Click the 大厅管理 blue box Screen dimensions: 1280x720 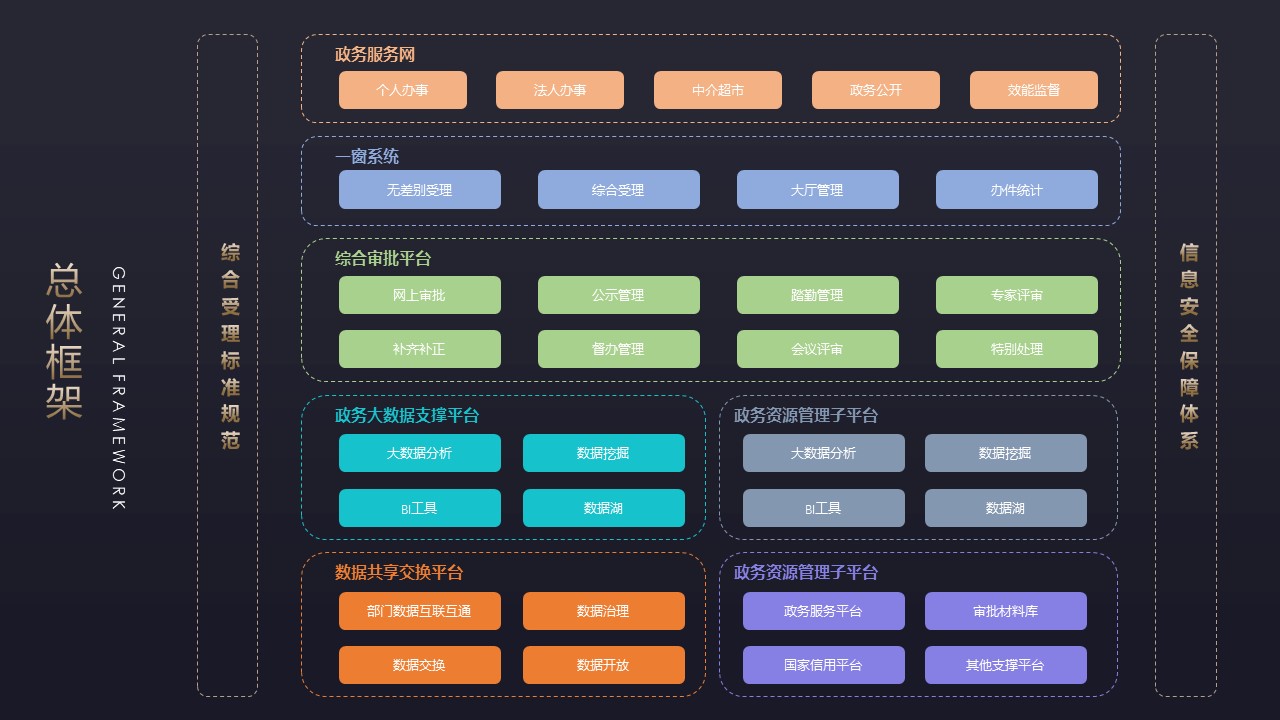[817, 190]
